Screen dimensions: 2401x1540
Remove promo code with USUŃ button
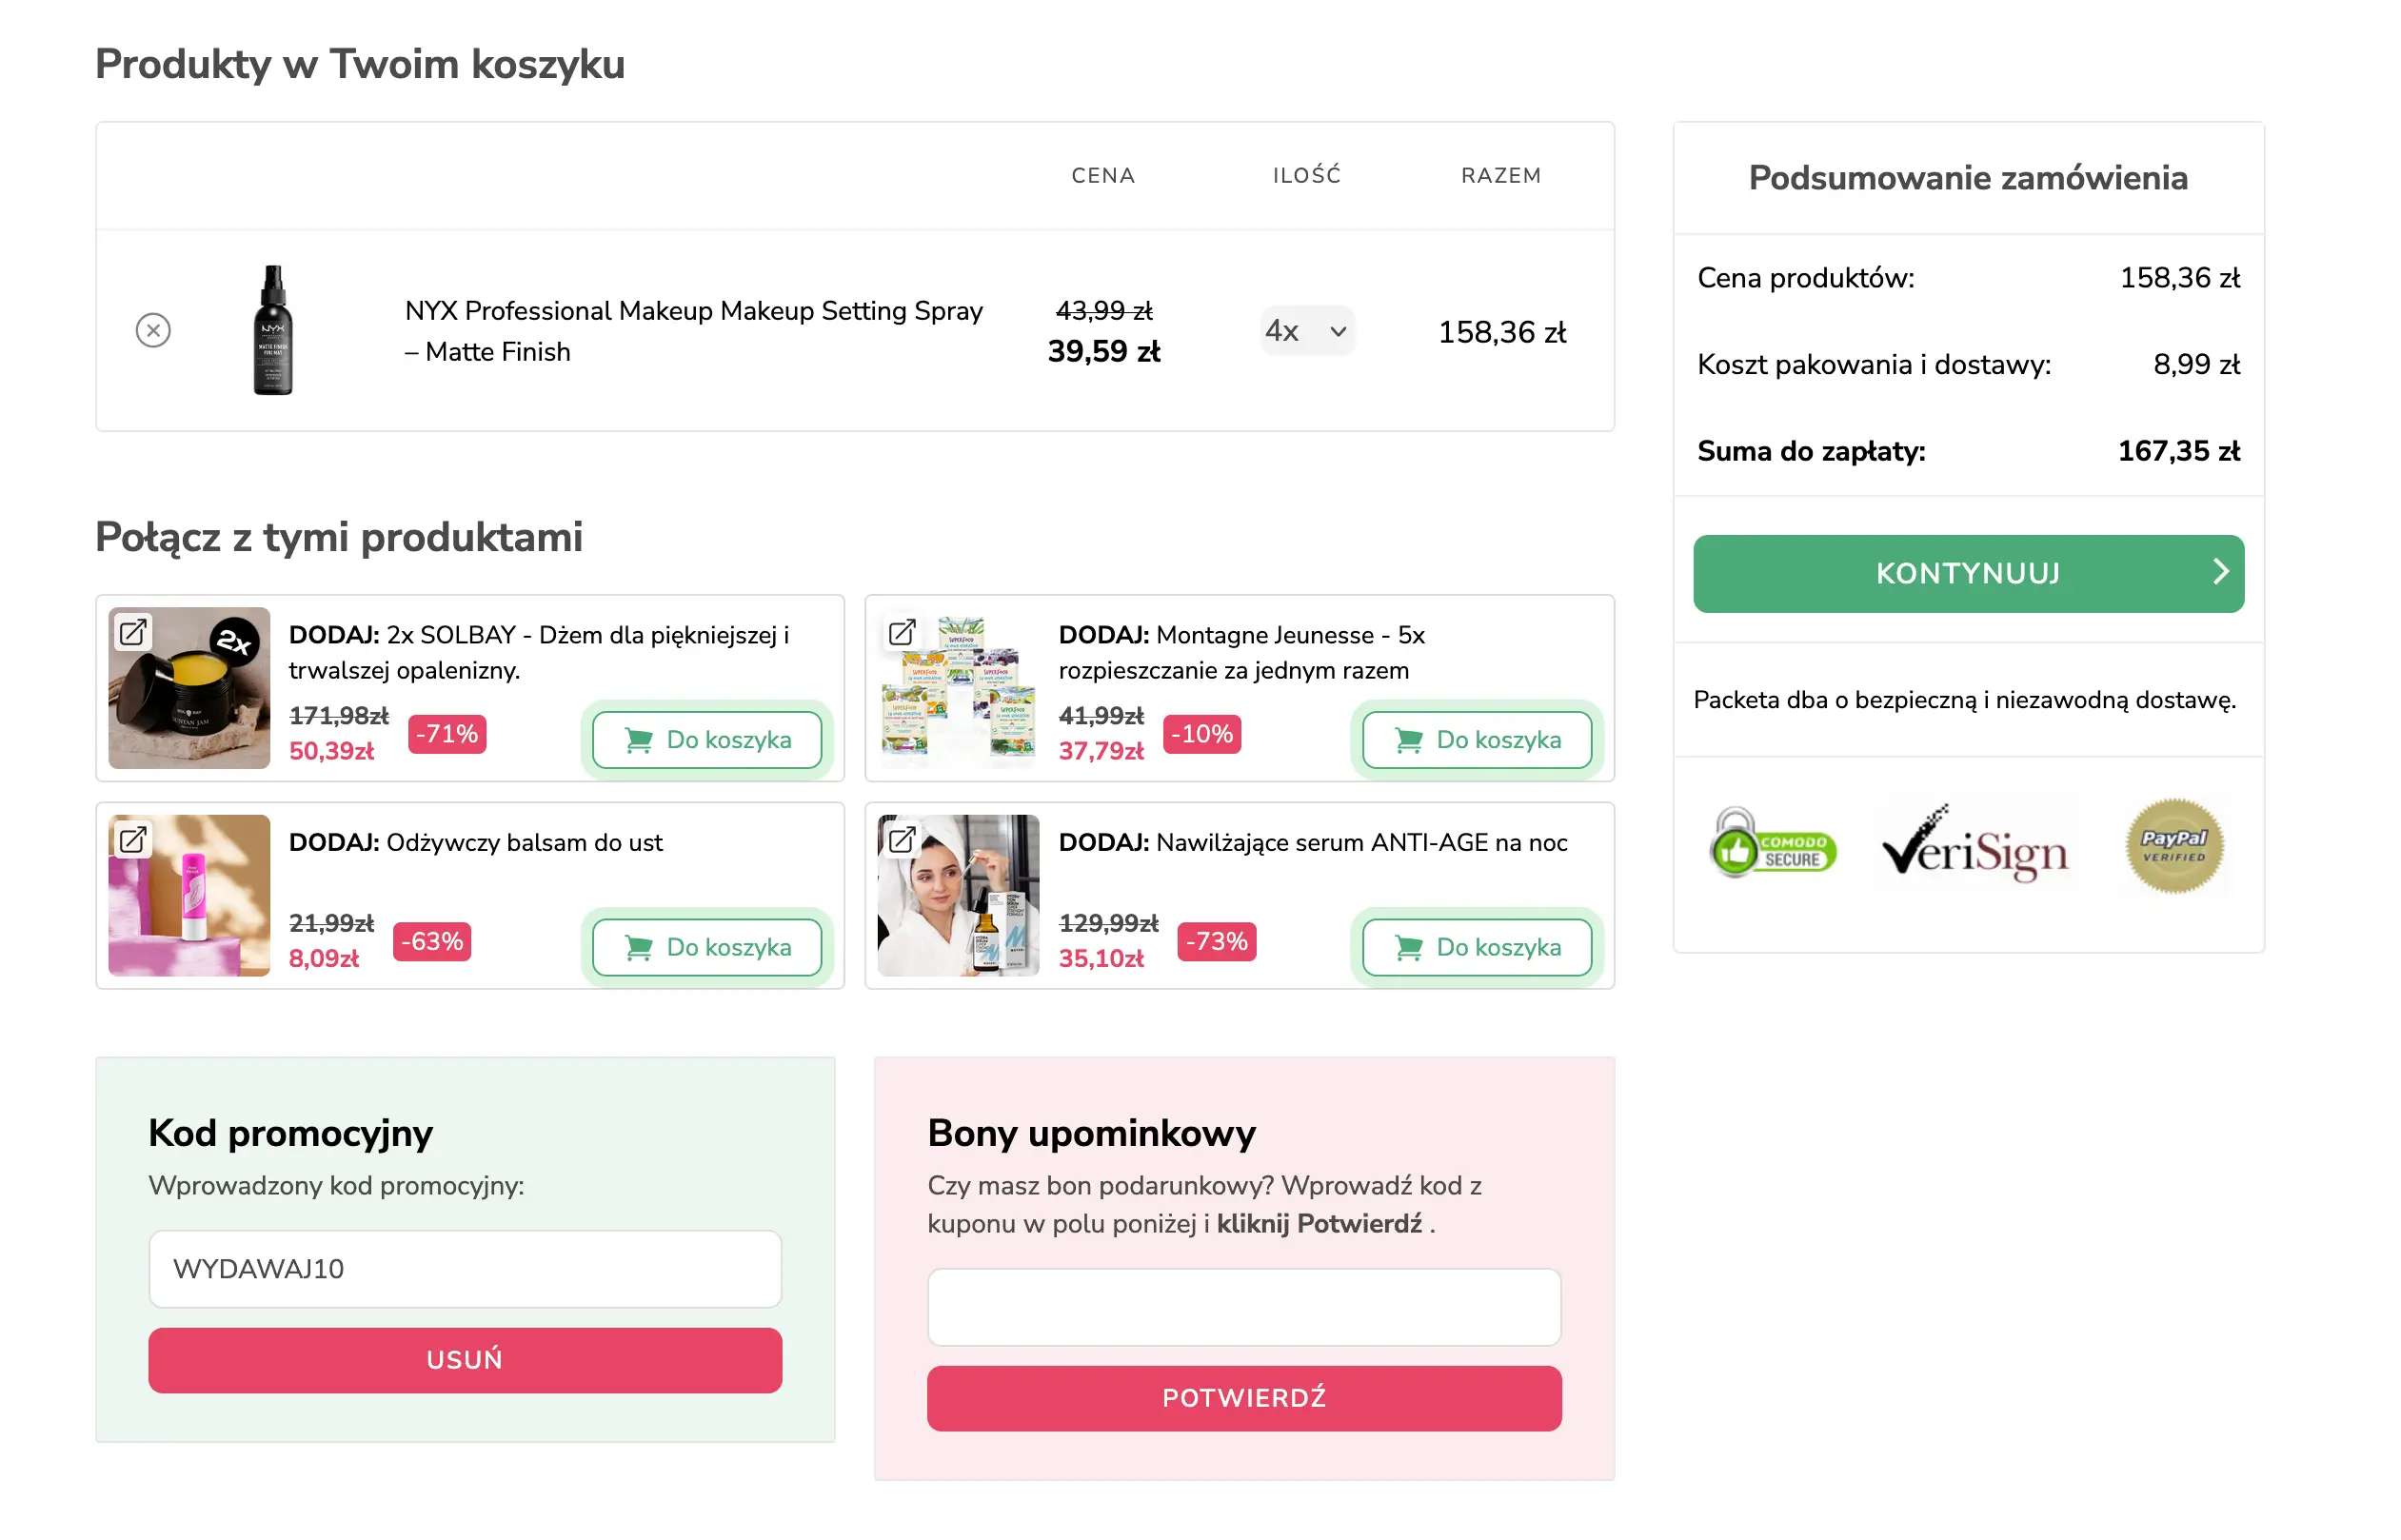(x=465, y=1360)
